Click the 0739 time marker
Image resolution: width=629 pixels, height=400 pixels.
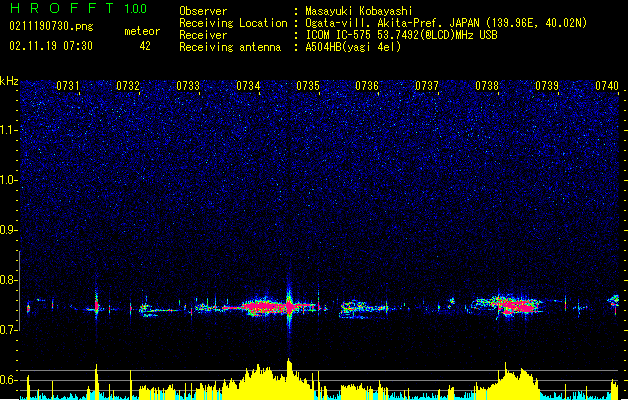(x=547, y=86)
